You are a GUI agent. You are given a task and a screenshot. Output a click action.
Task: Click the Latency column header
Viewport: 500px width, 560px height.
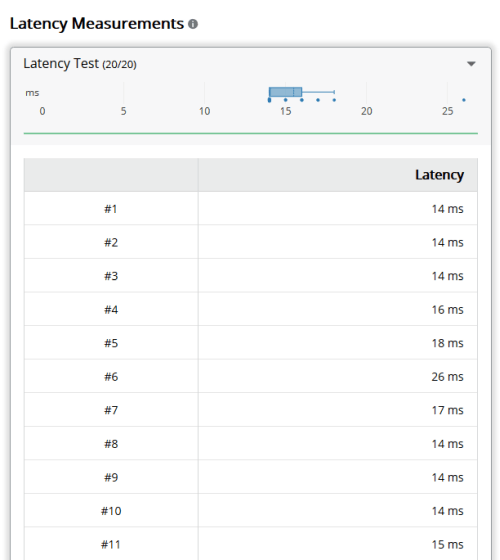pyautogui.click(x=439, y=175)
